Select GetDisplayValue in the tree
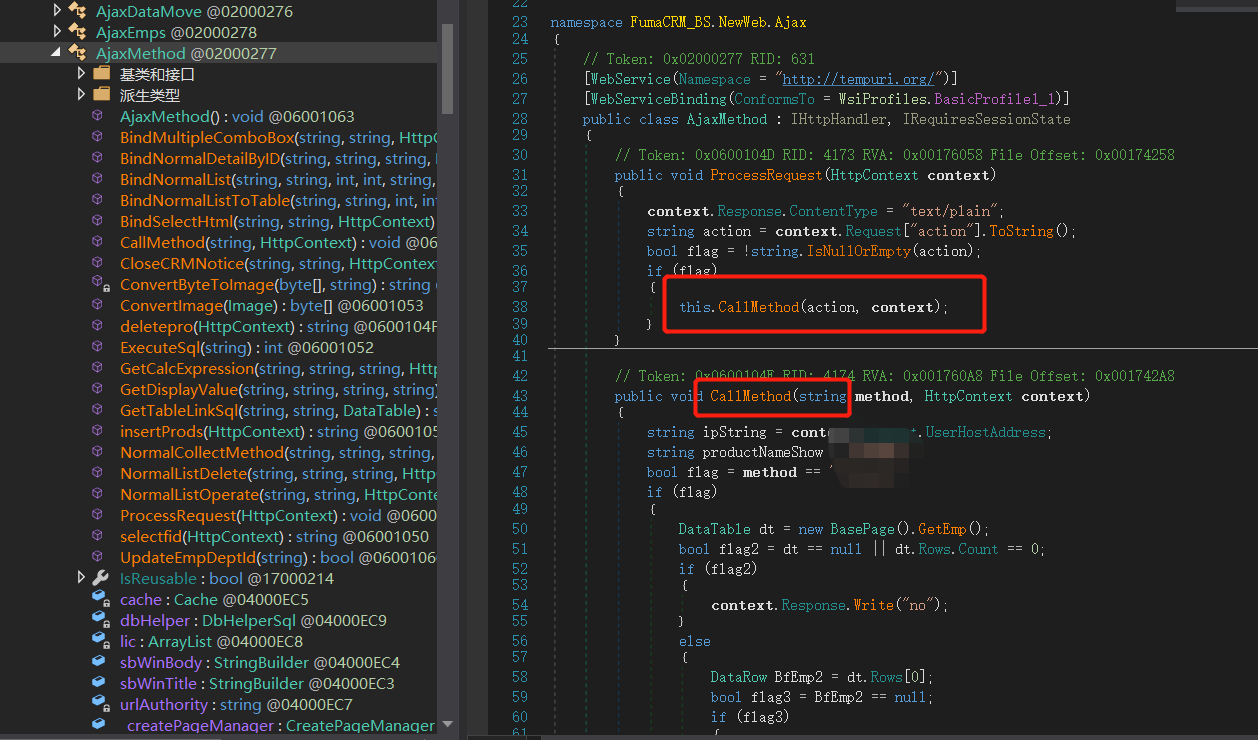 (278, 389)
